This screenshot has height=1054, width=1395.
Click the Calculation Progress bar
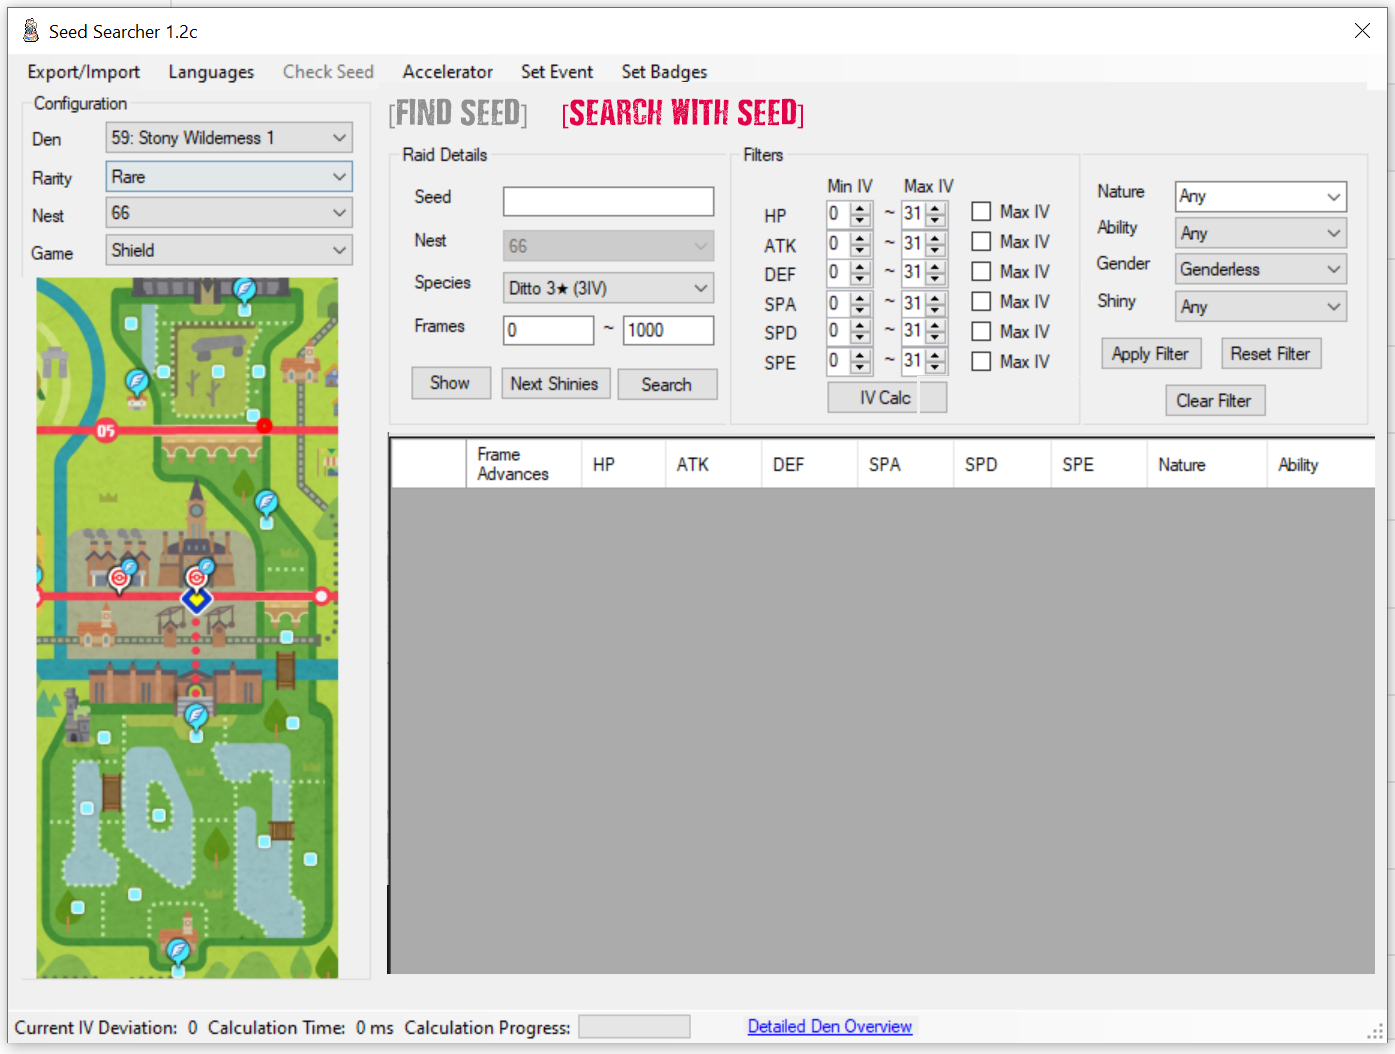tap(634, 1027)
